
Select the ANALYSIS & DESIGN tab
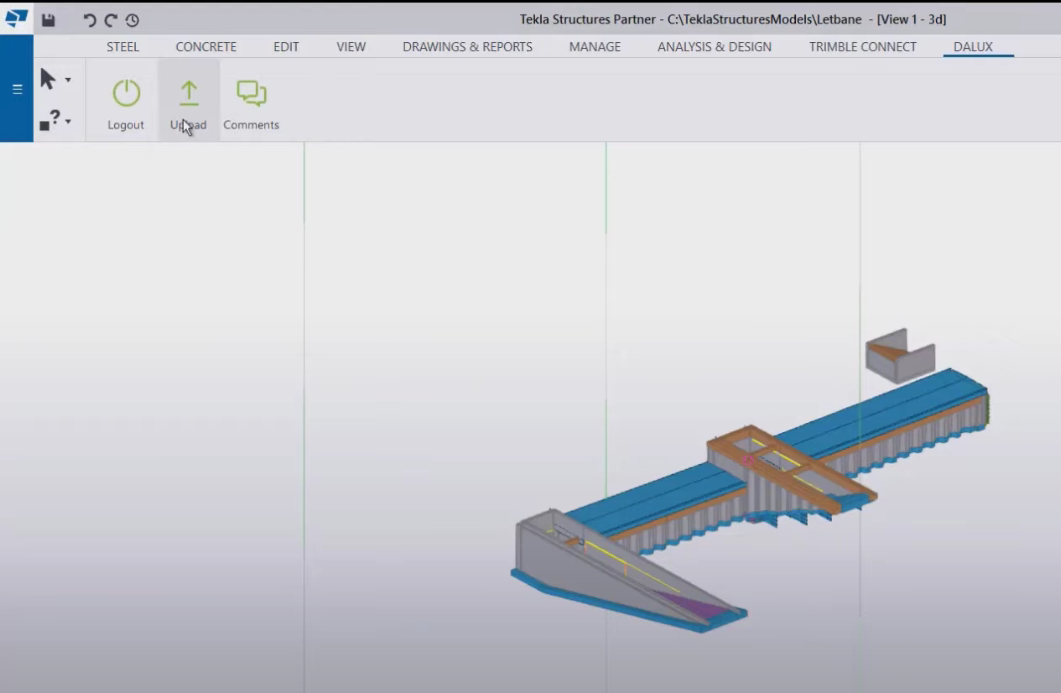pos(714,47)
